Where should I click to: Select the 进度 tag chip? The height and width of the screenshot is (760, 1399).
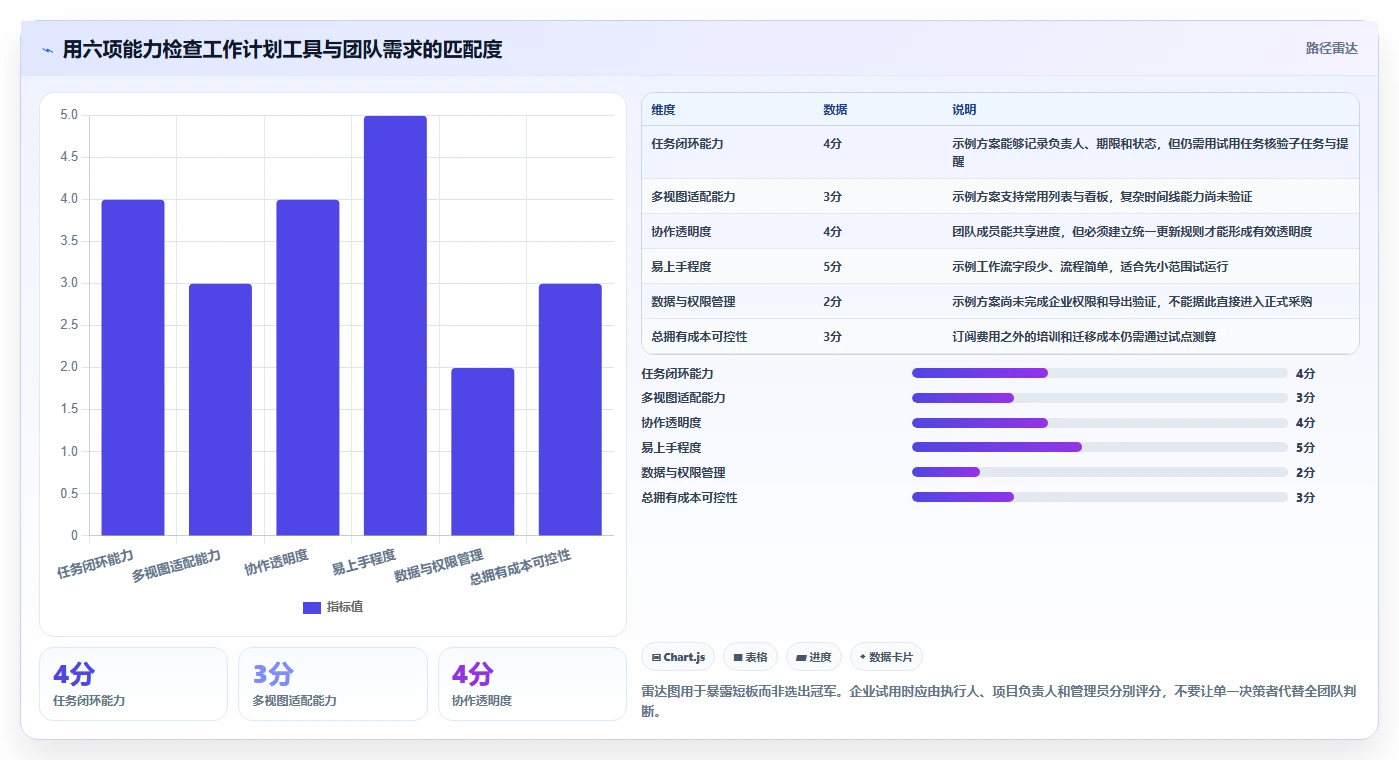[x=814, y=657]
